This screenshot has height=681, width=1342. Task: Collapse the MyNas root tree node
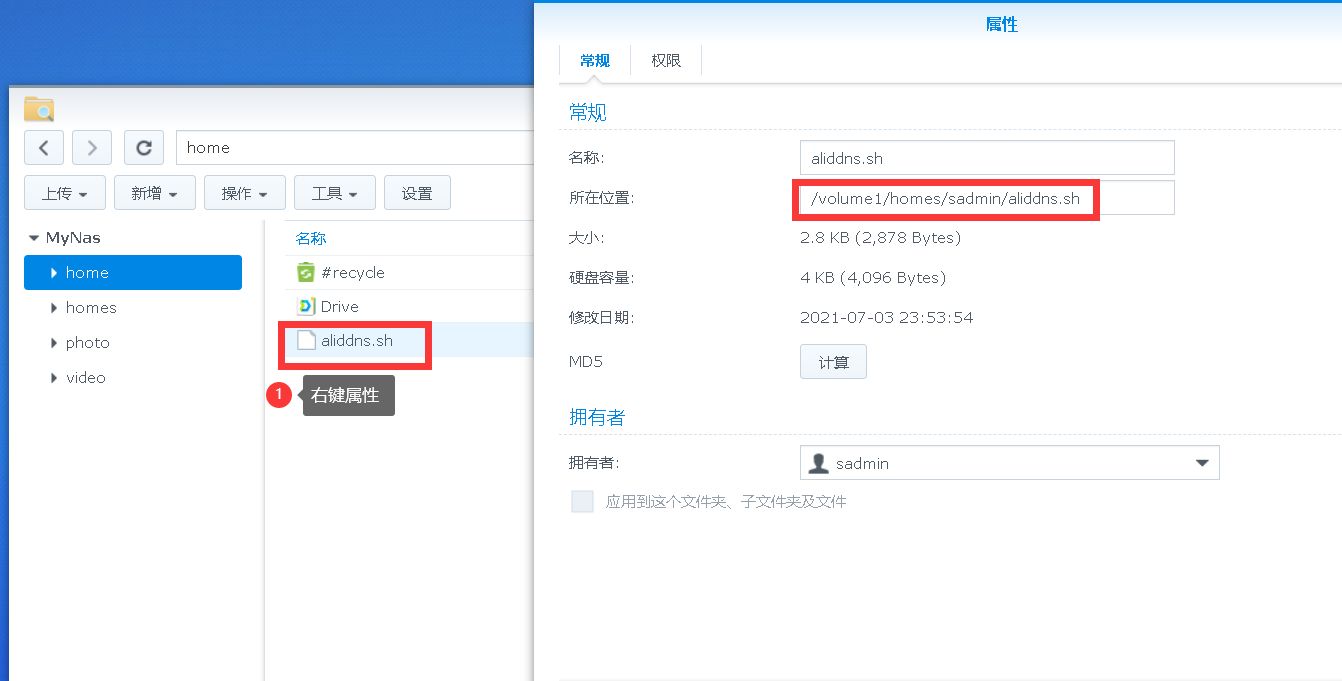[x=34, y=239]
